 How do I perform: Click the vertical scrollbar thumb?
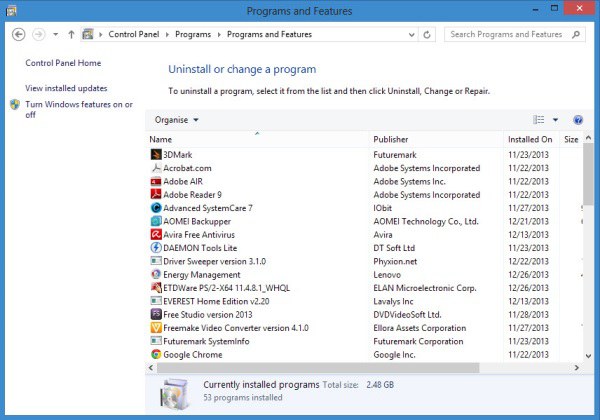point(589,174)
